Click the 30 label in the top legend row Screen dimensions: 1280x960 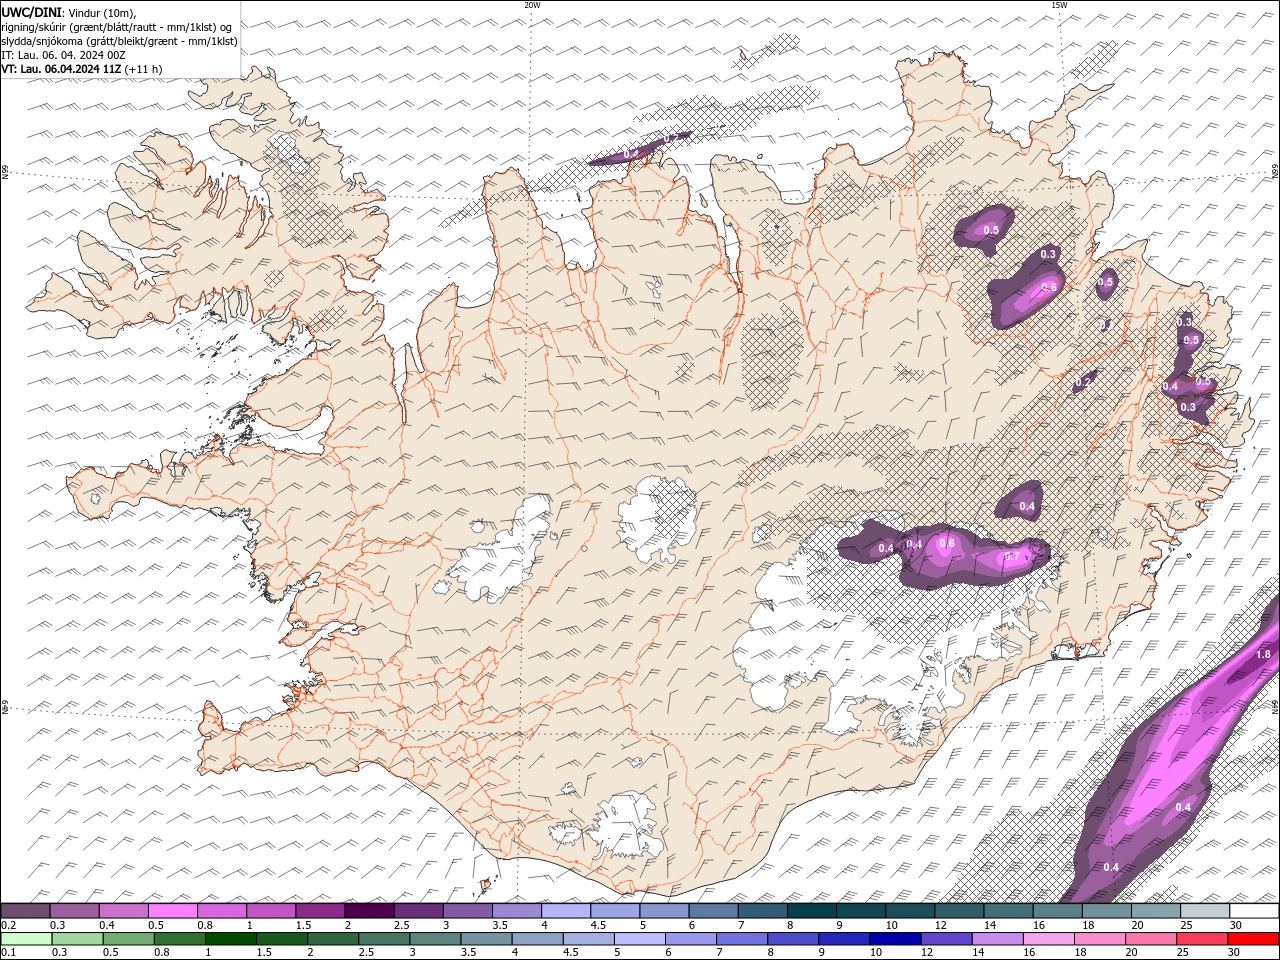[1235, 925]
